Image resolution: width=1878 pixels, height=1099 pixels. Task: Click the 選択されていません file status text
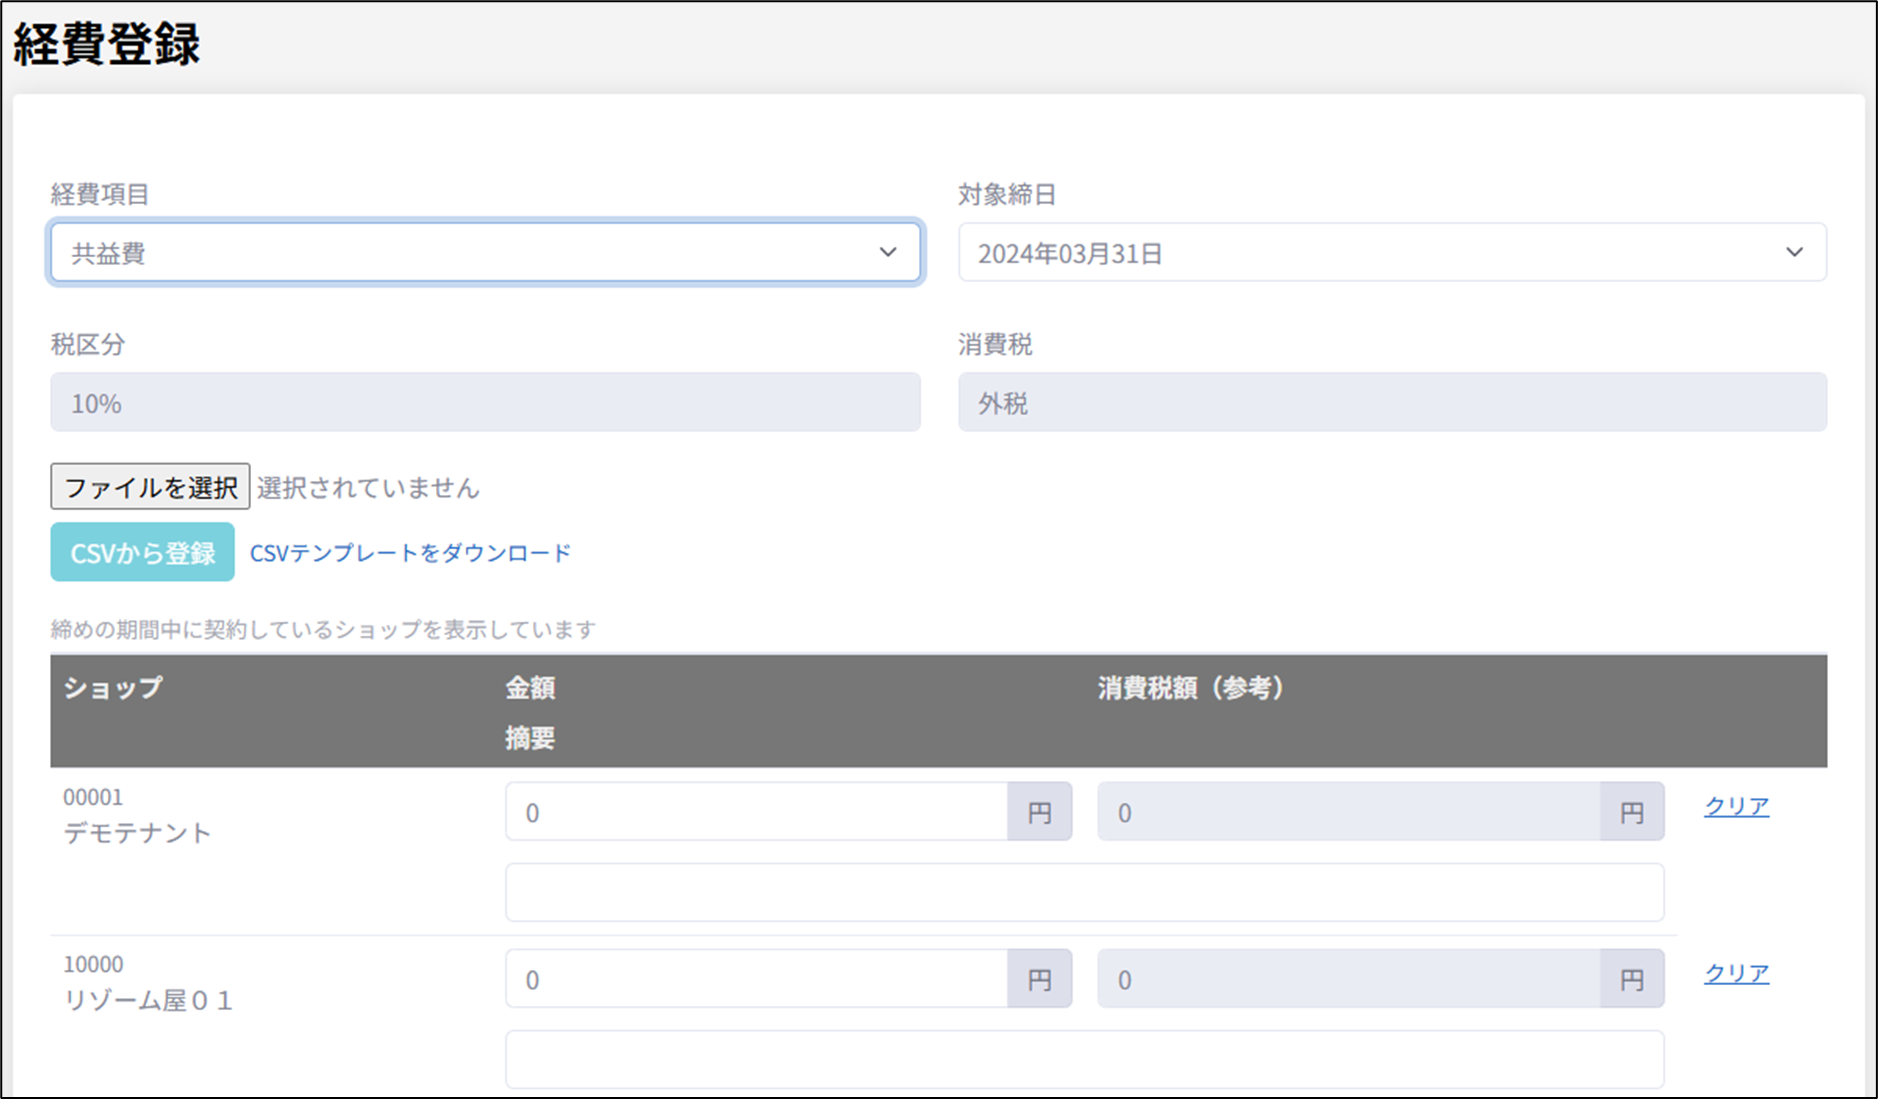coord(368,488)
